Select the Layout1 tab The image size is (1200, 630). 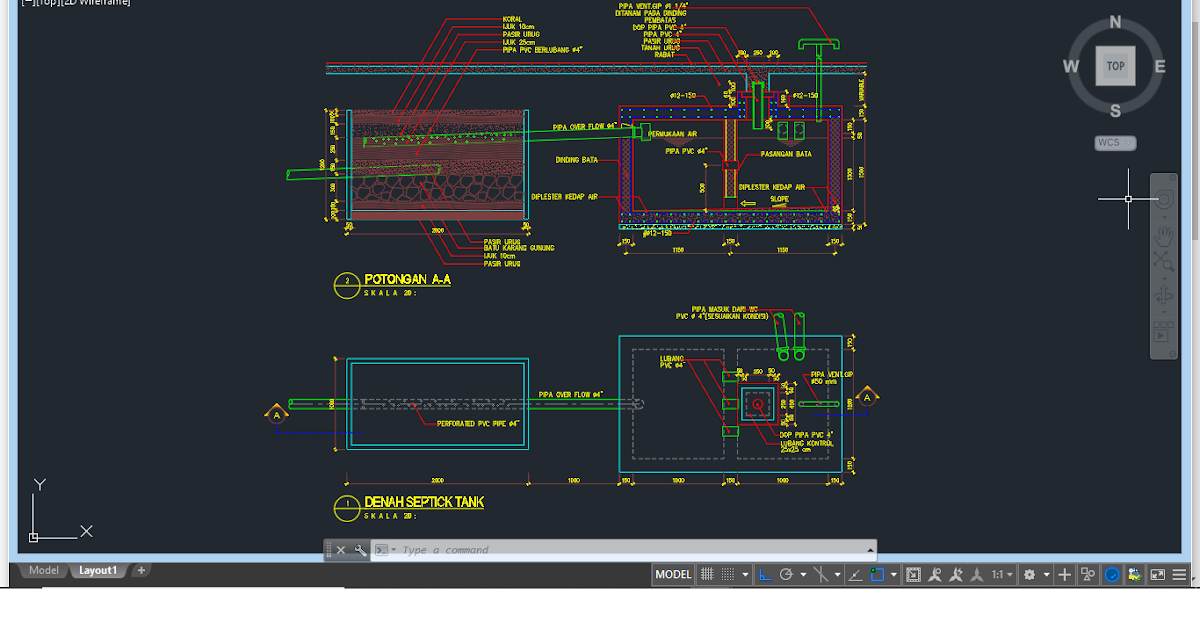coord(97,570)
